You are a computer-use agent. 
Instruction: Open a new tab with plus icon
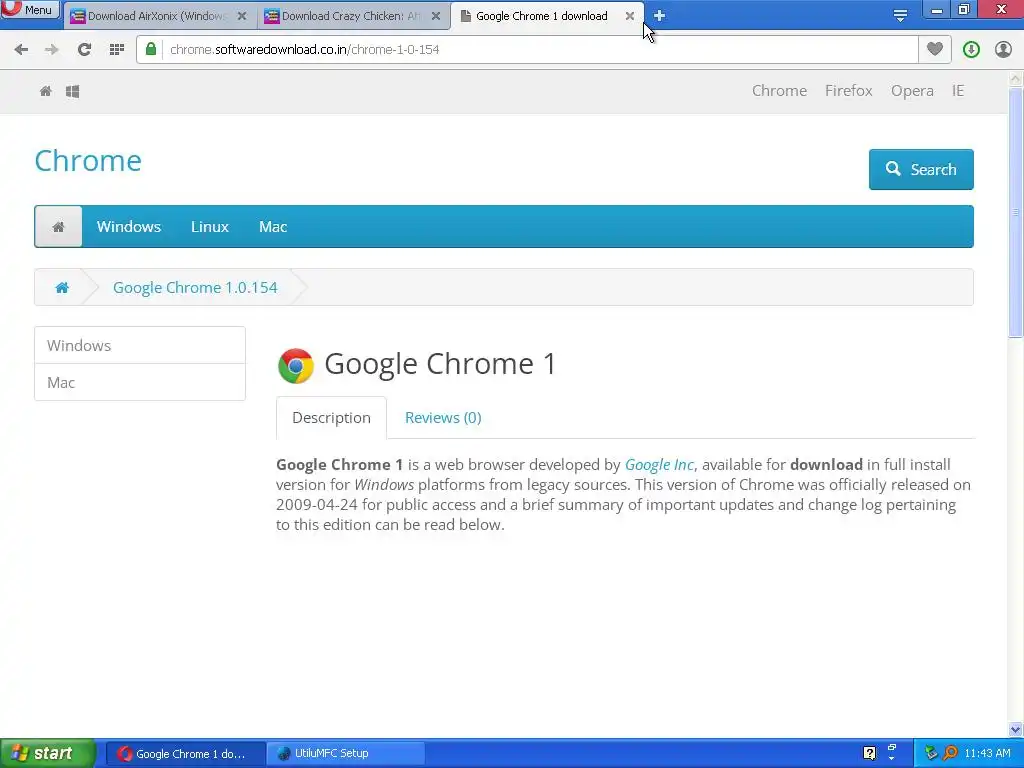tap(660, 16)
